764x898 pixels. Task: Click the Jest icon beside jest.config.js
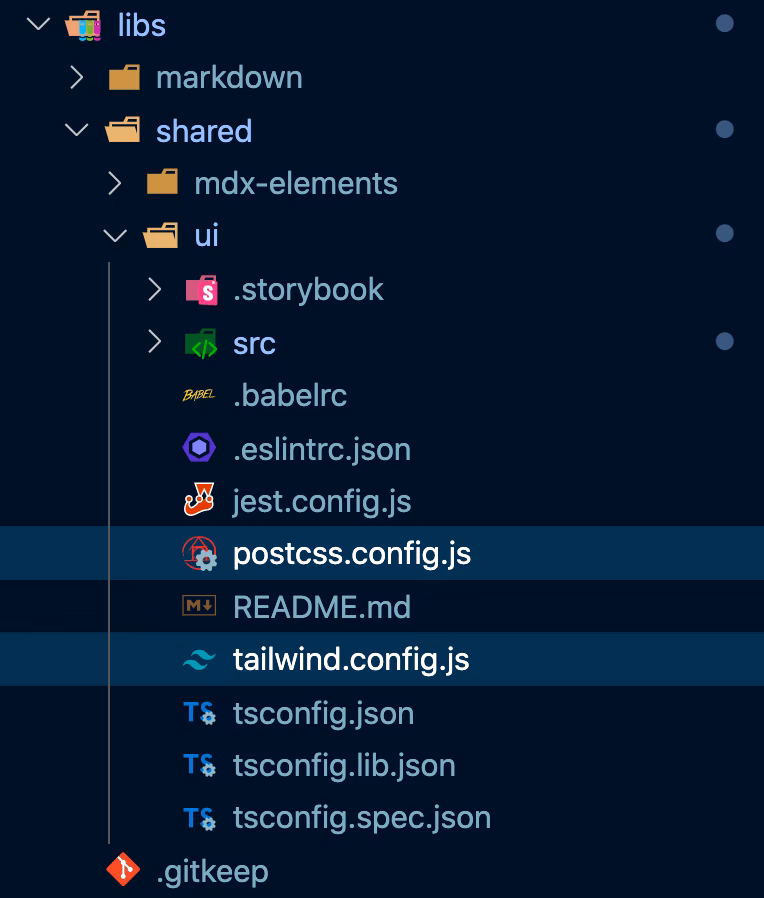(199, 501)
